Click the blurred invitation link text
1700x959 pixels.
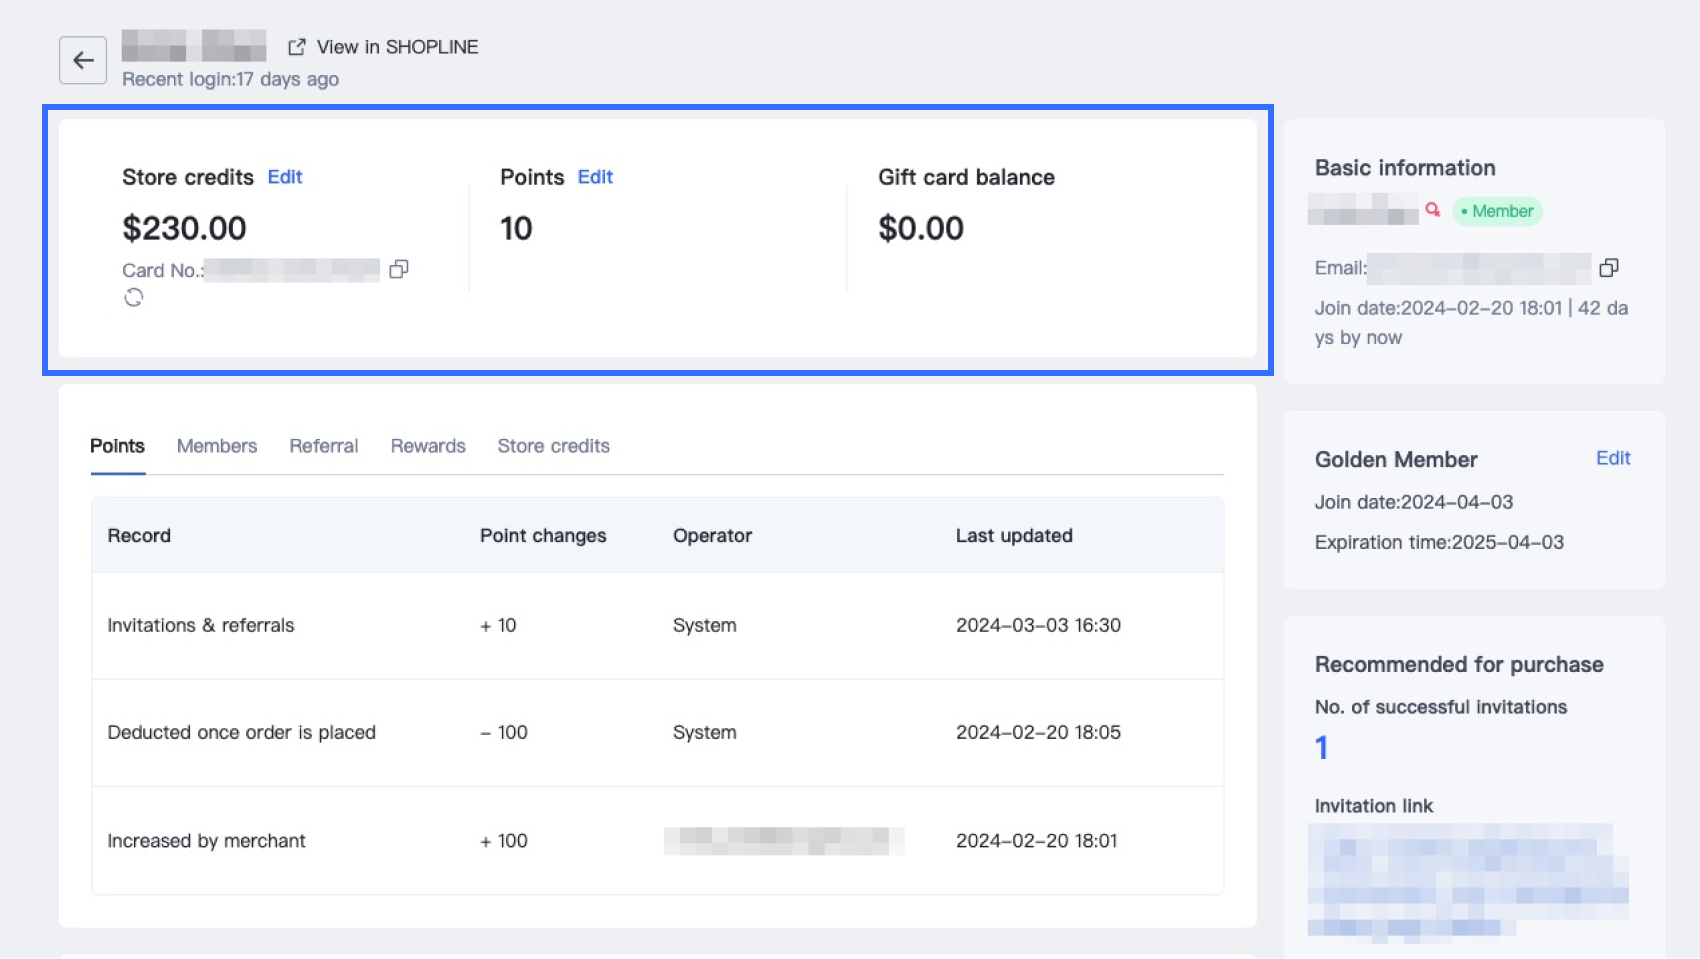(x=1466, y=881)
